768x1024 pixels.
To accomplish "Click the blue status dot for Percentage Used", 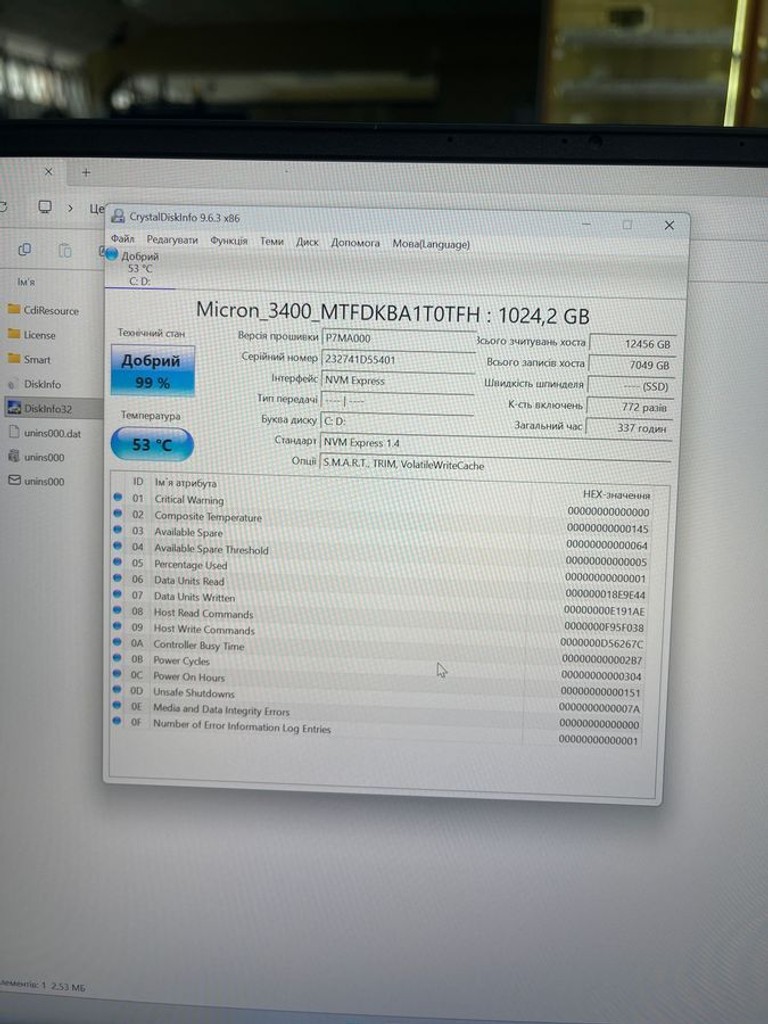I will point(118,562).
